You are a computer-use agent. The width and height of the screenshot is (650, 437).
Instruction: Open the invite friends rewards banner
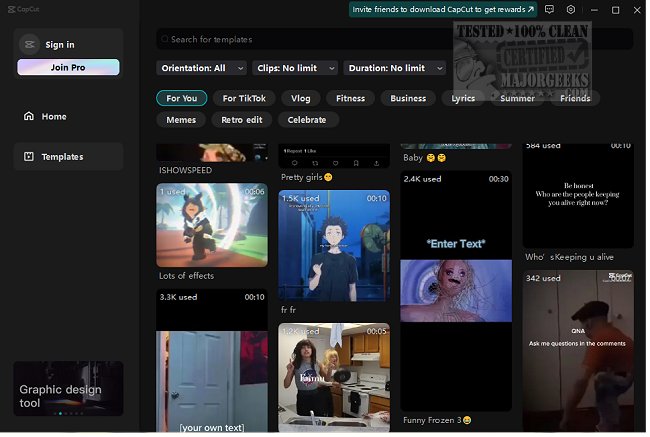445,10
